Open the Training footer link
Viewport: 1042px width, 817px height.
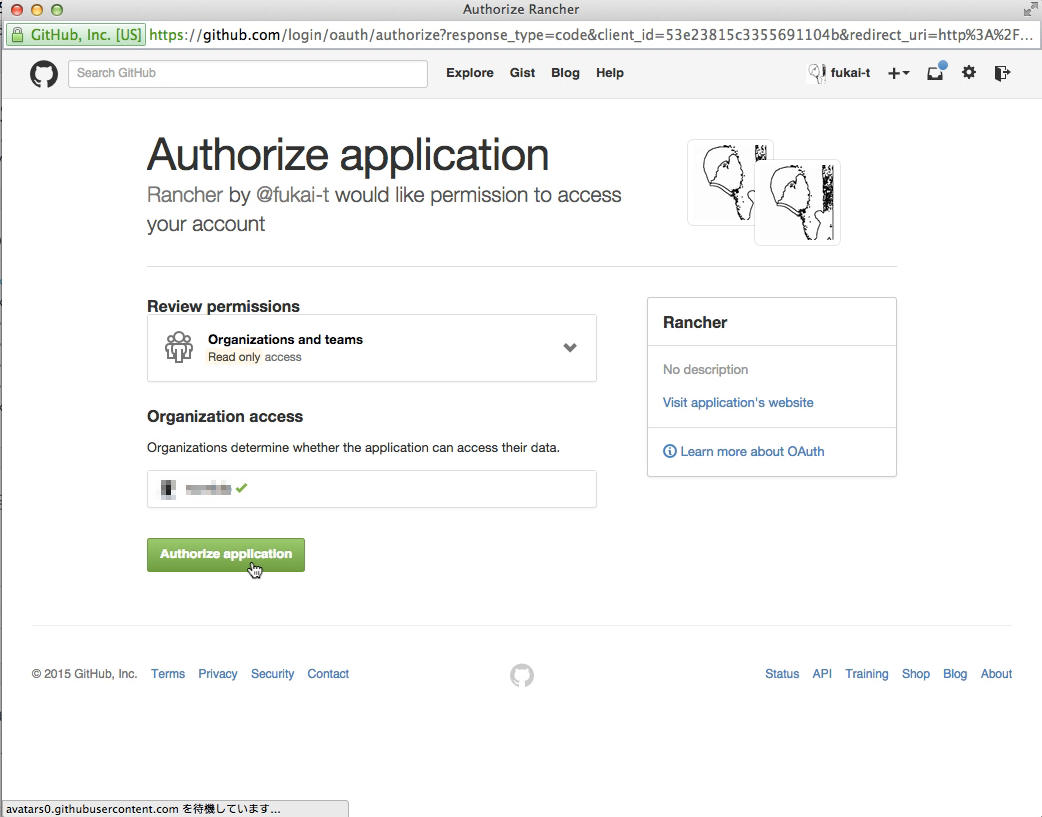[867, 673]
